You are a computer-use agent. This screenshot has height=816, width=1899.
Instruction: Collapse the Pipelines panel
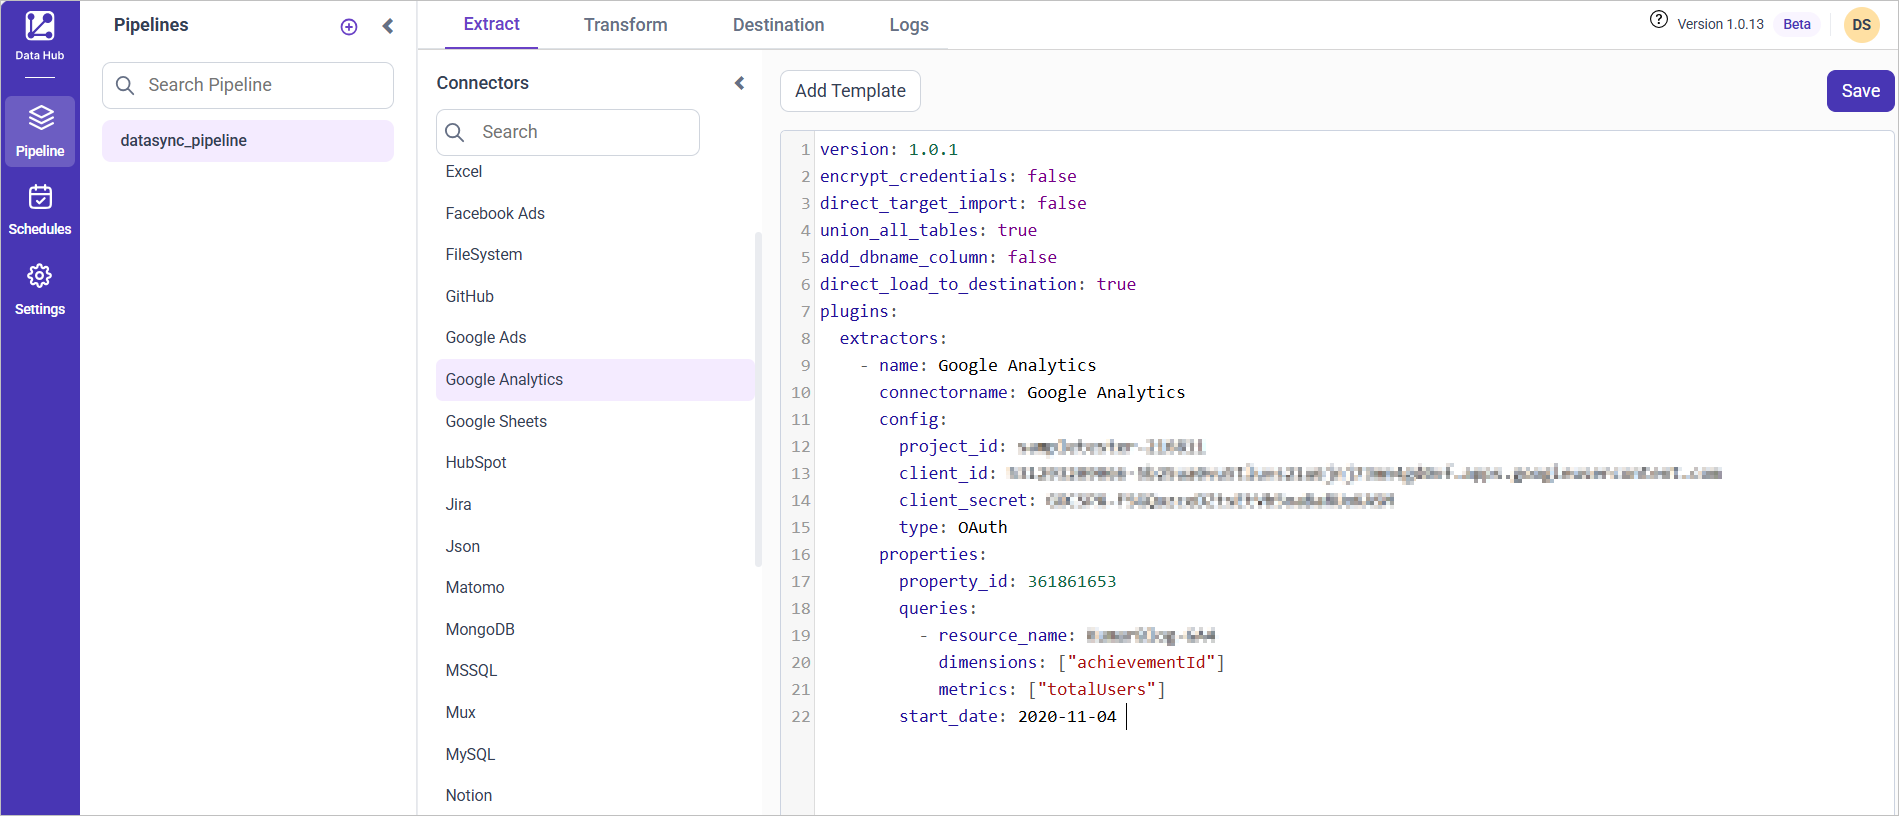click(388, 26)
